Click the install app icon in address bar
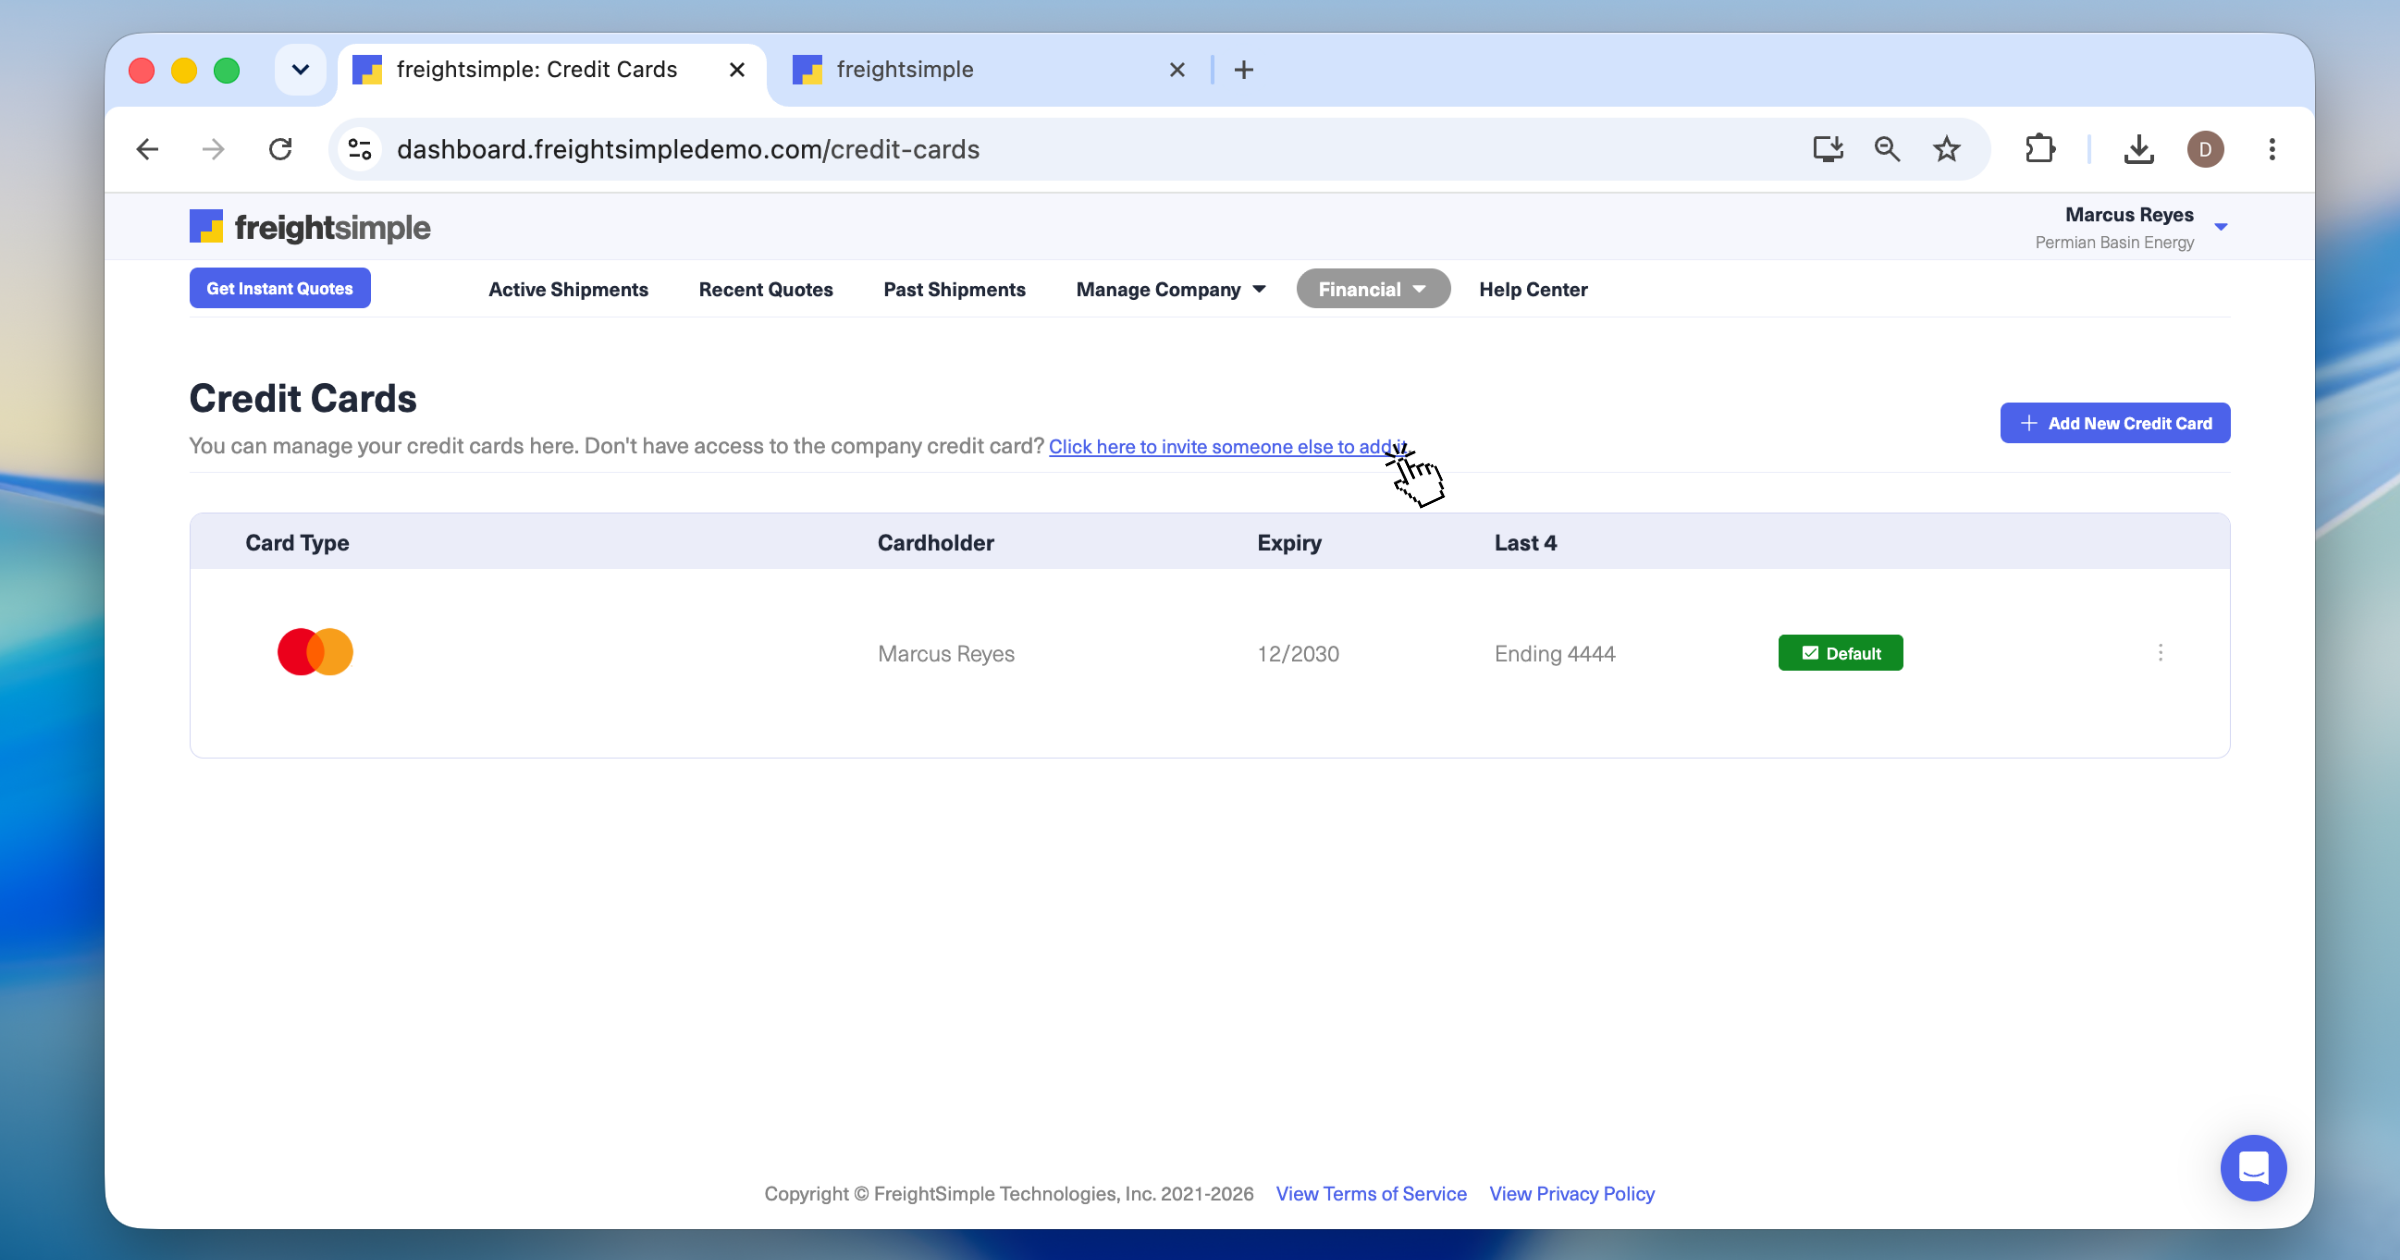Screen dimensions: 2400x1260 point(1828,150)
